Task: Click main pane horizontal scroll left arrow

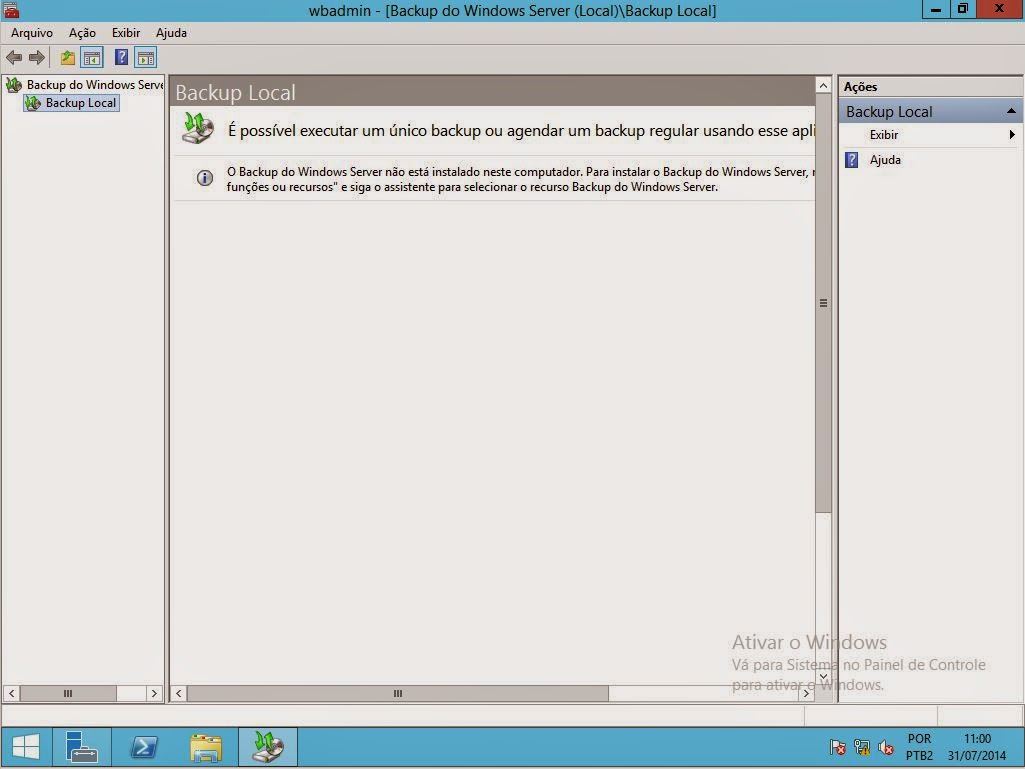Action: 178,693
